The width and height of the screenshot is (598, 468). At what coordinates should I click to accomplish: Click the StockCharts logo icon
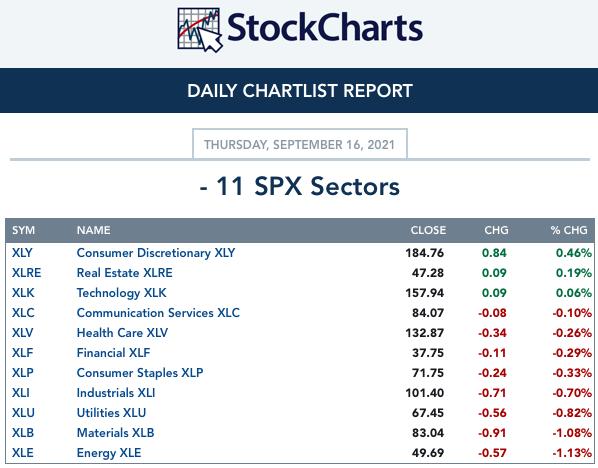coord(199,30)
